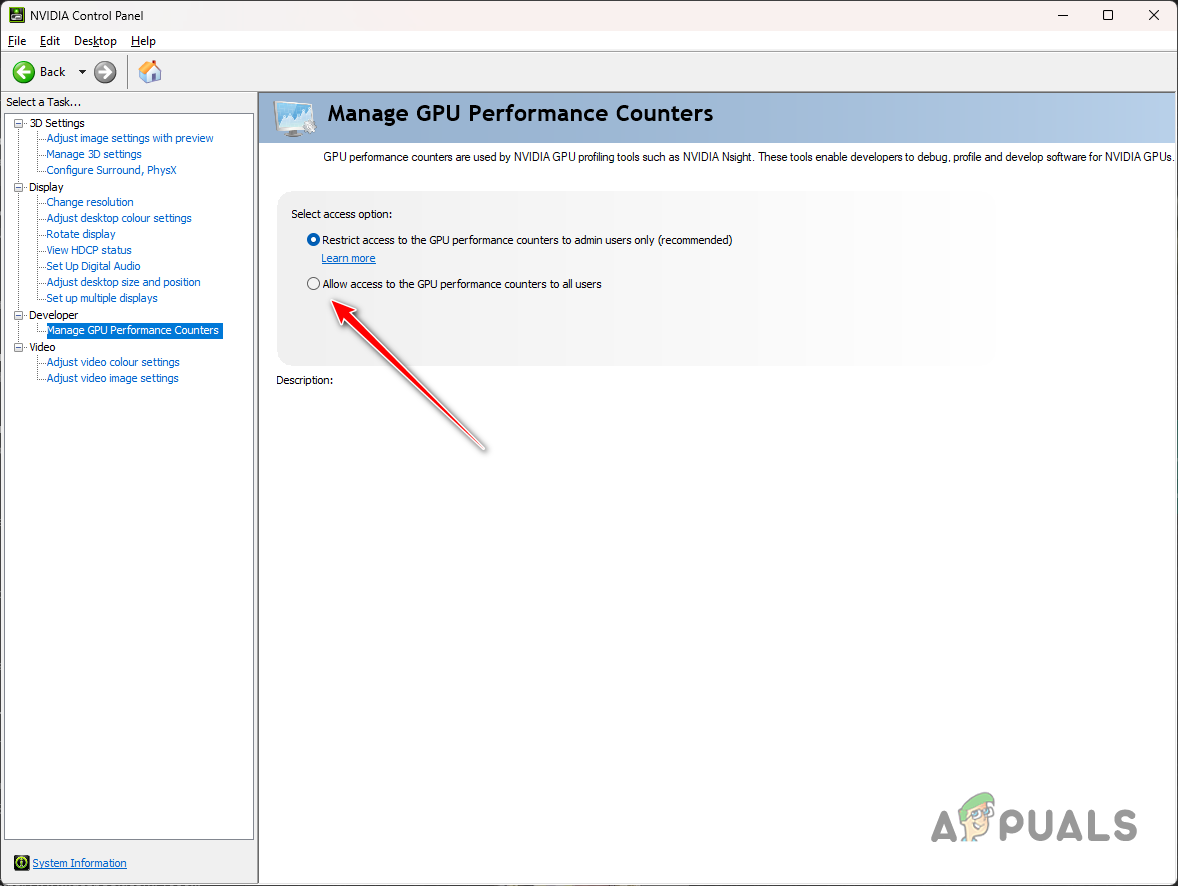Click the Learn more link
The image size is (1178, 886).
tap(348, 258)
